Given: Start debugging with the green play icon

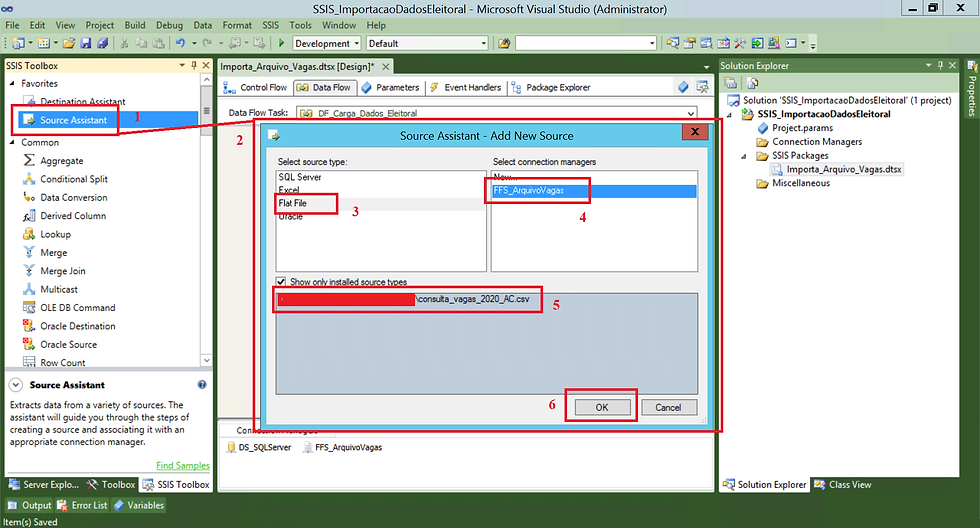Looking at the screenshot, I should click(281, 43).
